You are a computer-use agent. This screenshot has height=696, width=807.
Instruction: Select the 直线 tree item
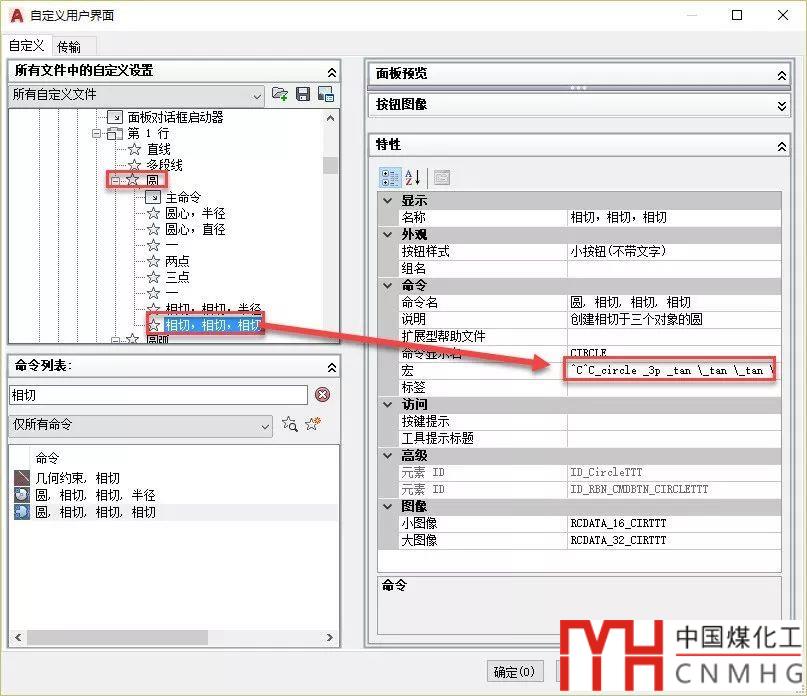[x=159, y=149]
